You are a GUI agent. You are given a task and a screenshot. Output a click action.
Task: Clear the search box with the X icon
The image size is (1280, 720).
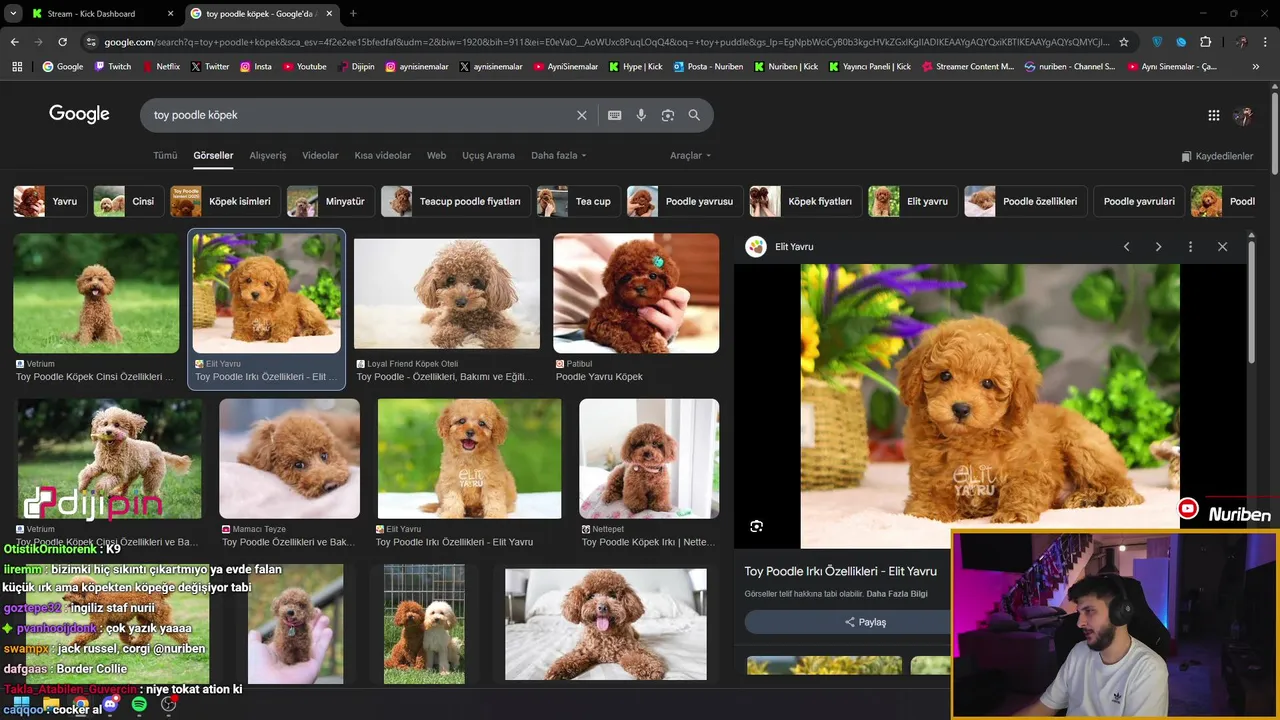tap(581, 115)
